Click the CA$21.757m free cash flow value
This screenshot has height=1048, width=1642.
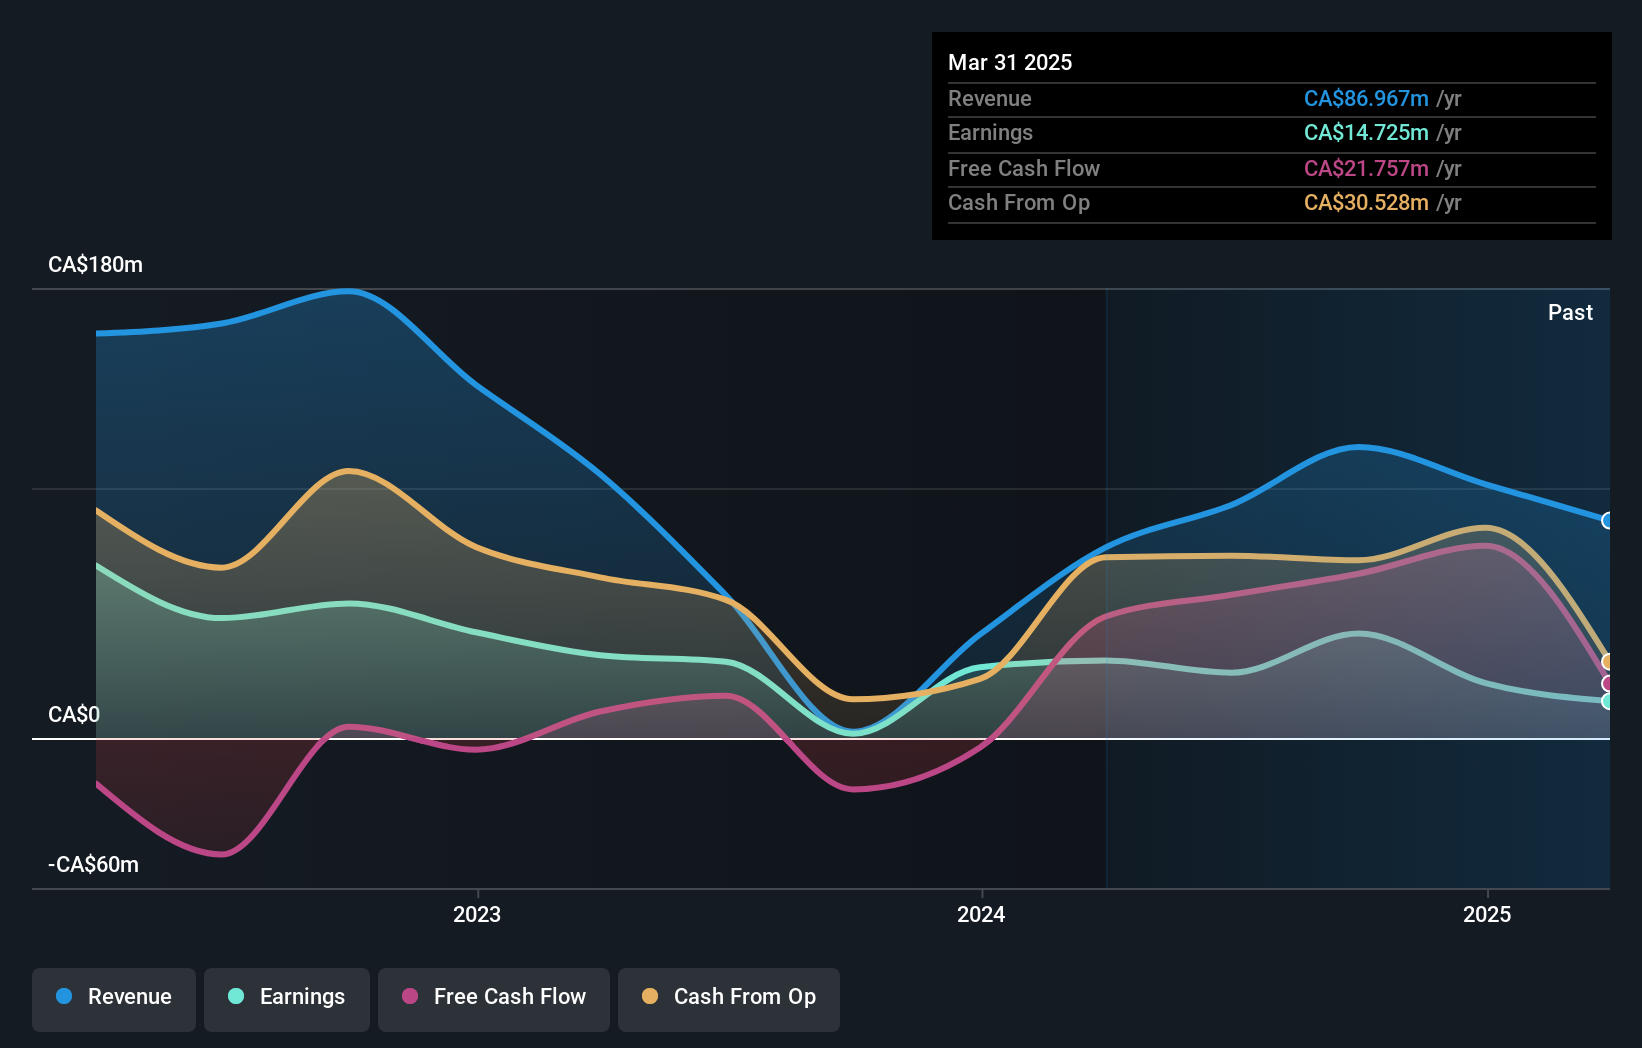(x=1366, y=168)
